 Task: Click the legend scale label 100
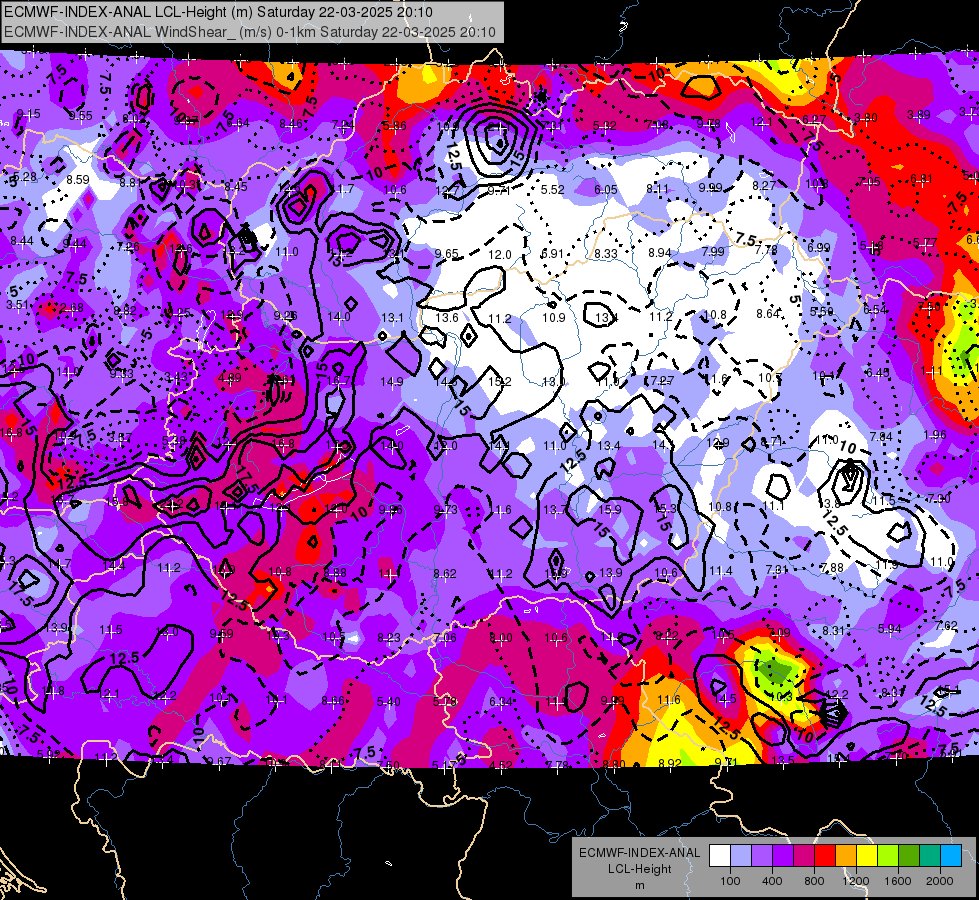click(730, 881)
